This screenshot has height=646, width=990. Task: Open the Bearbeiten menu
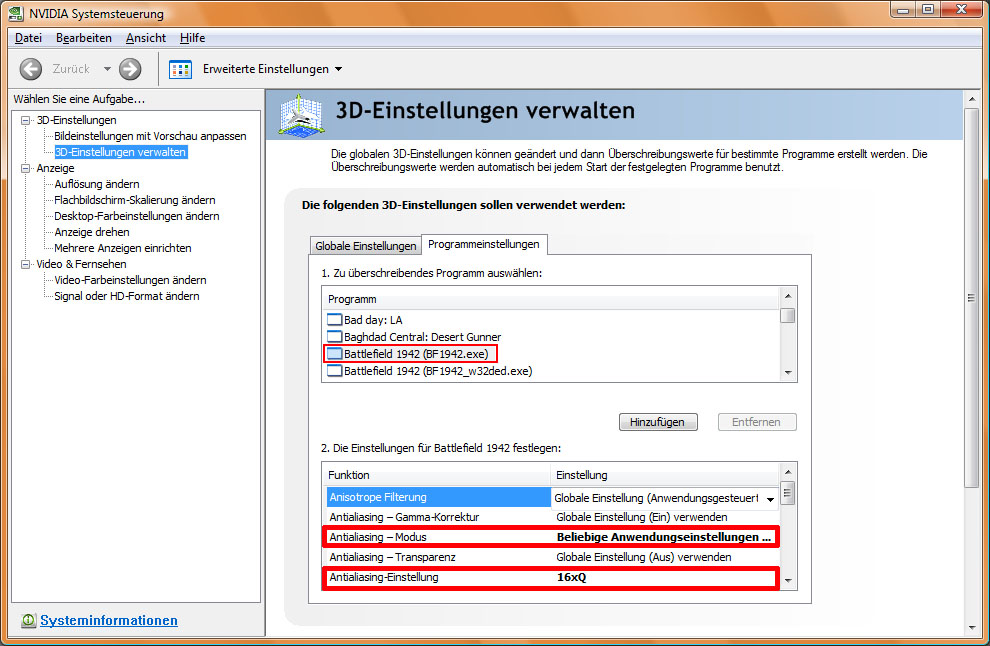pyautogui.click(x=84, y=38)
